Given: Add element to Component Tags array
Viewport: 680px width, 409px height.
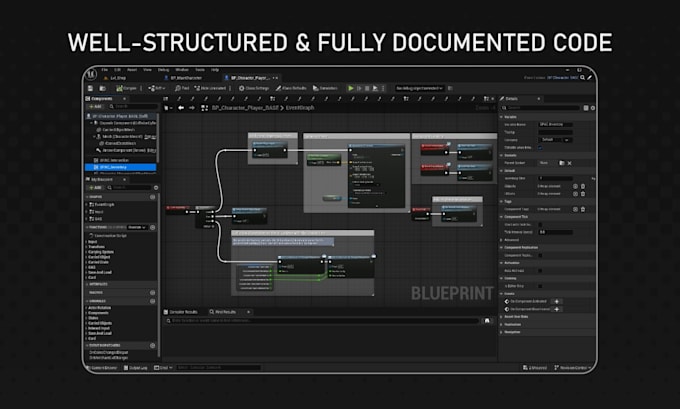Looking at the screenshot, I should point(575,209).
